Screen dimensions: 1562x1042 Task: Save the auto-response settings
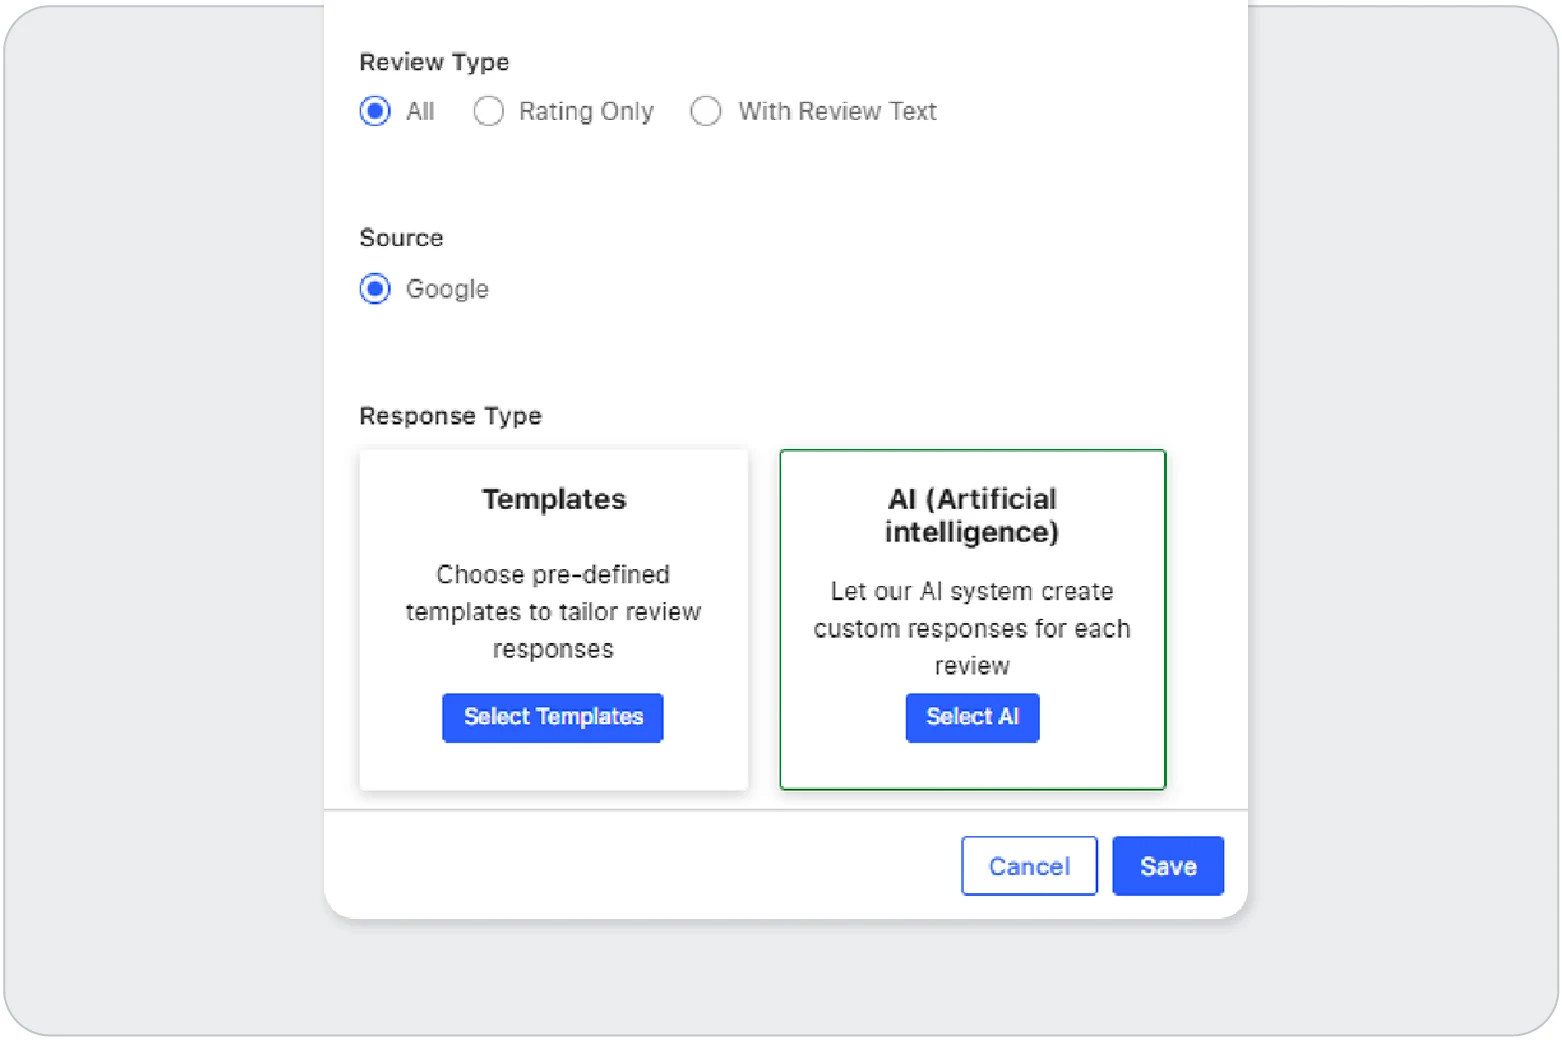(x=1167, y=866)
